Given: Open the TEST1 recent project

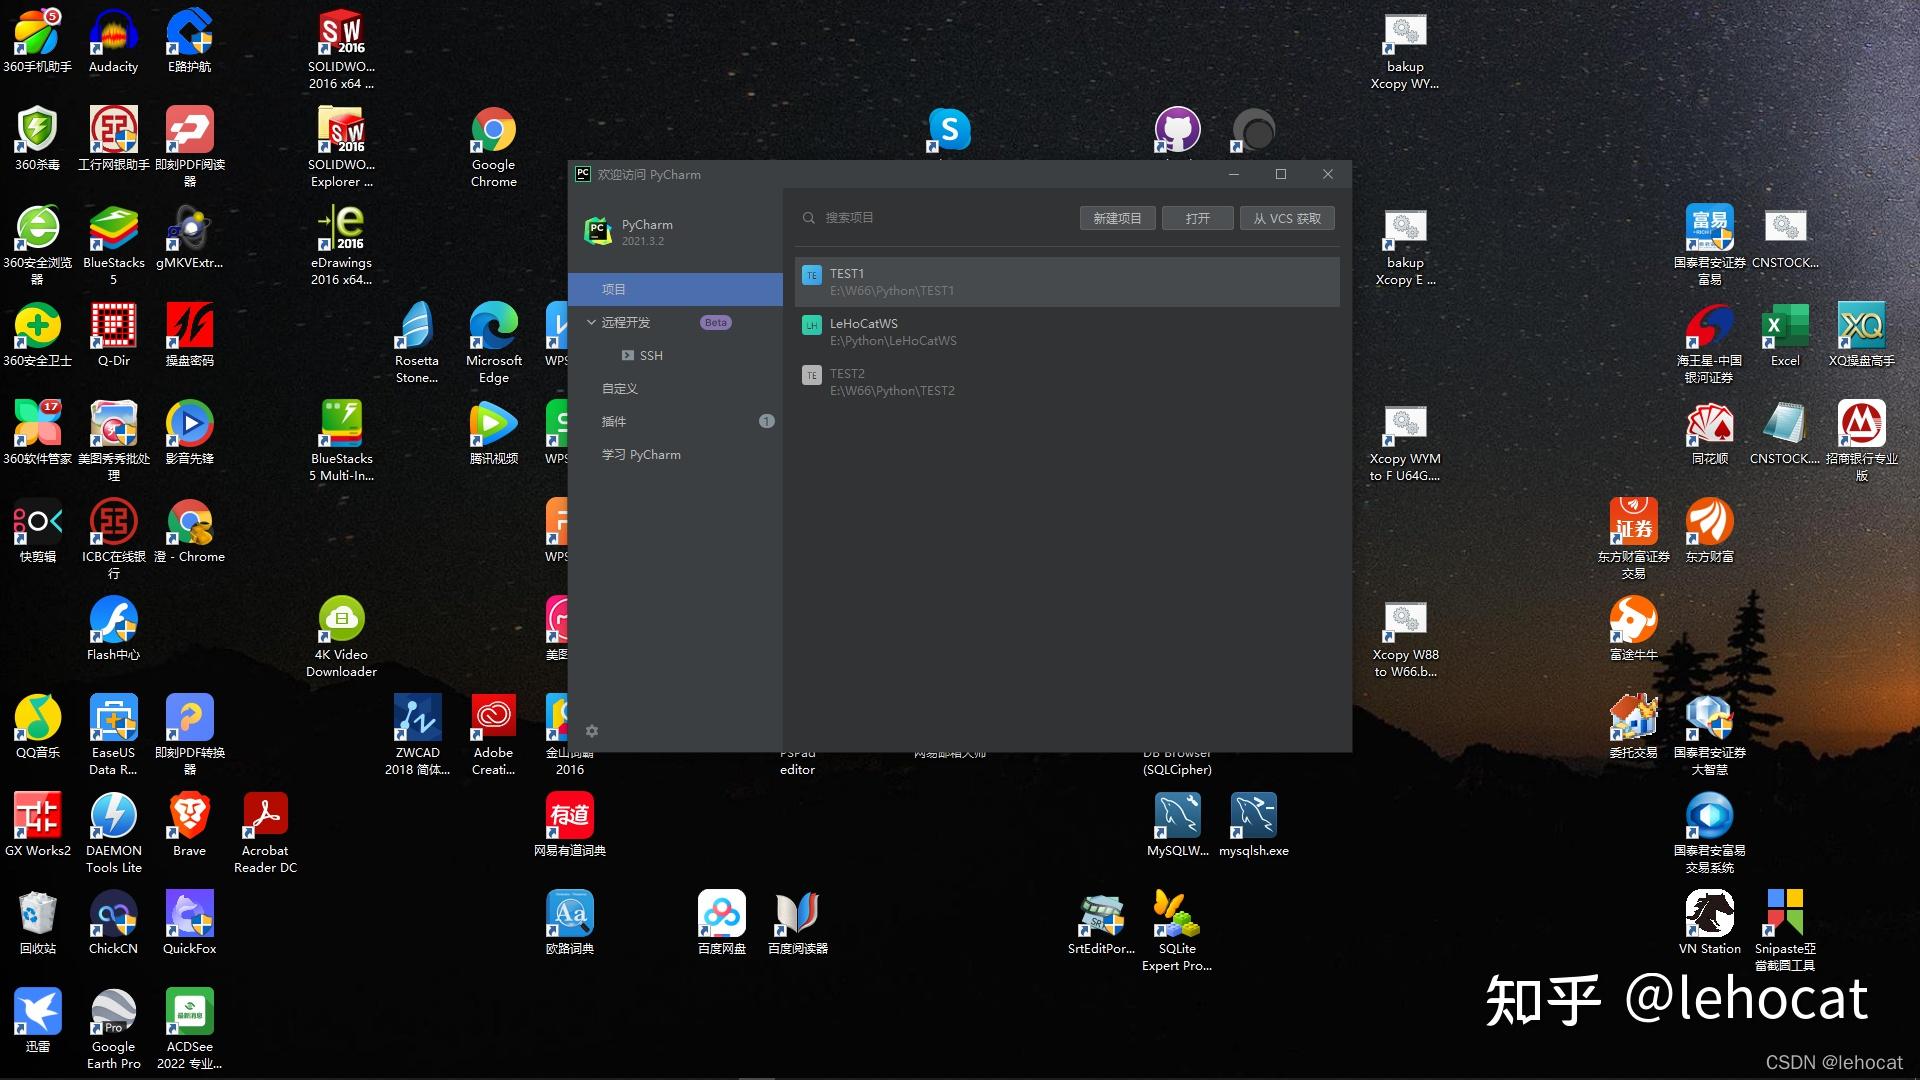Looking at the screenshot, I should (1066, 282).
